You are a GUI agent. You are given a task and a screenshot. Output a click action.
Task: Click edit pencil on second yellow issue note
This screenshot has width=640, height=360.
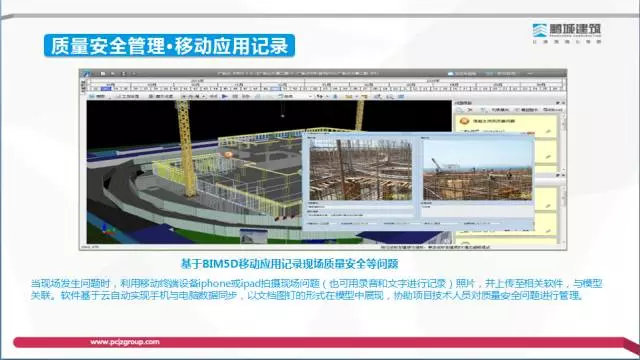(x=548, y=157)
